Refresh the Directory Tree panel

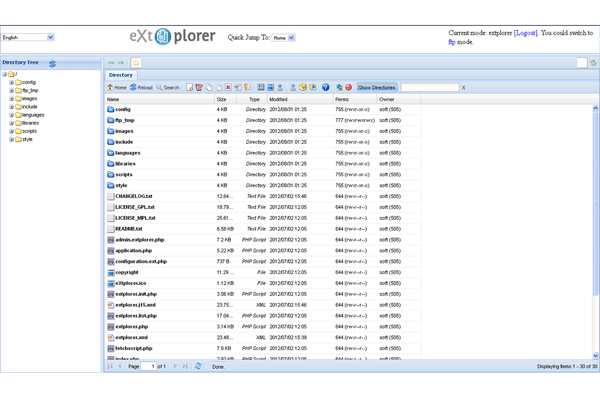pos(52,63)
